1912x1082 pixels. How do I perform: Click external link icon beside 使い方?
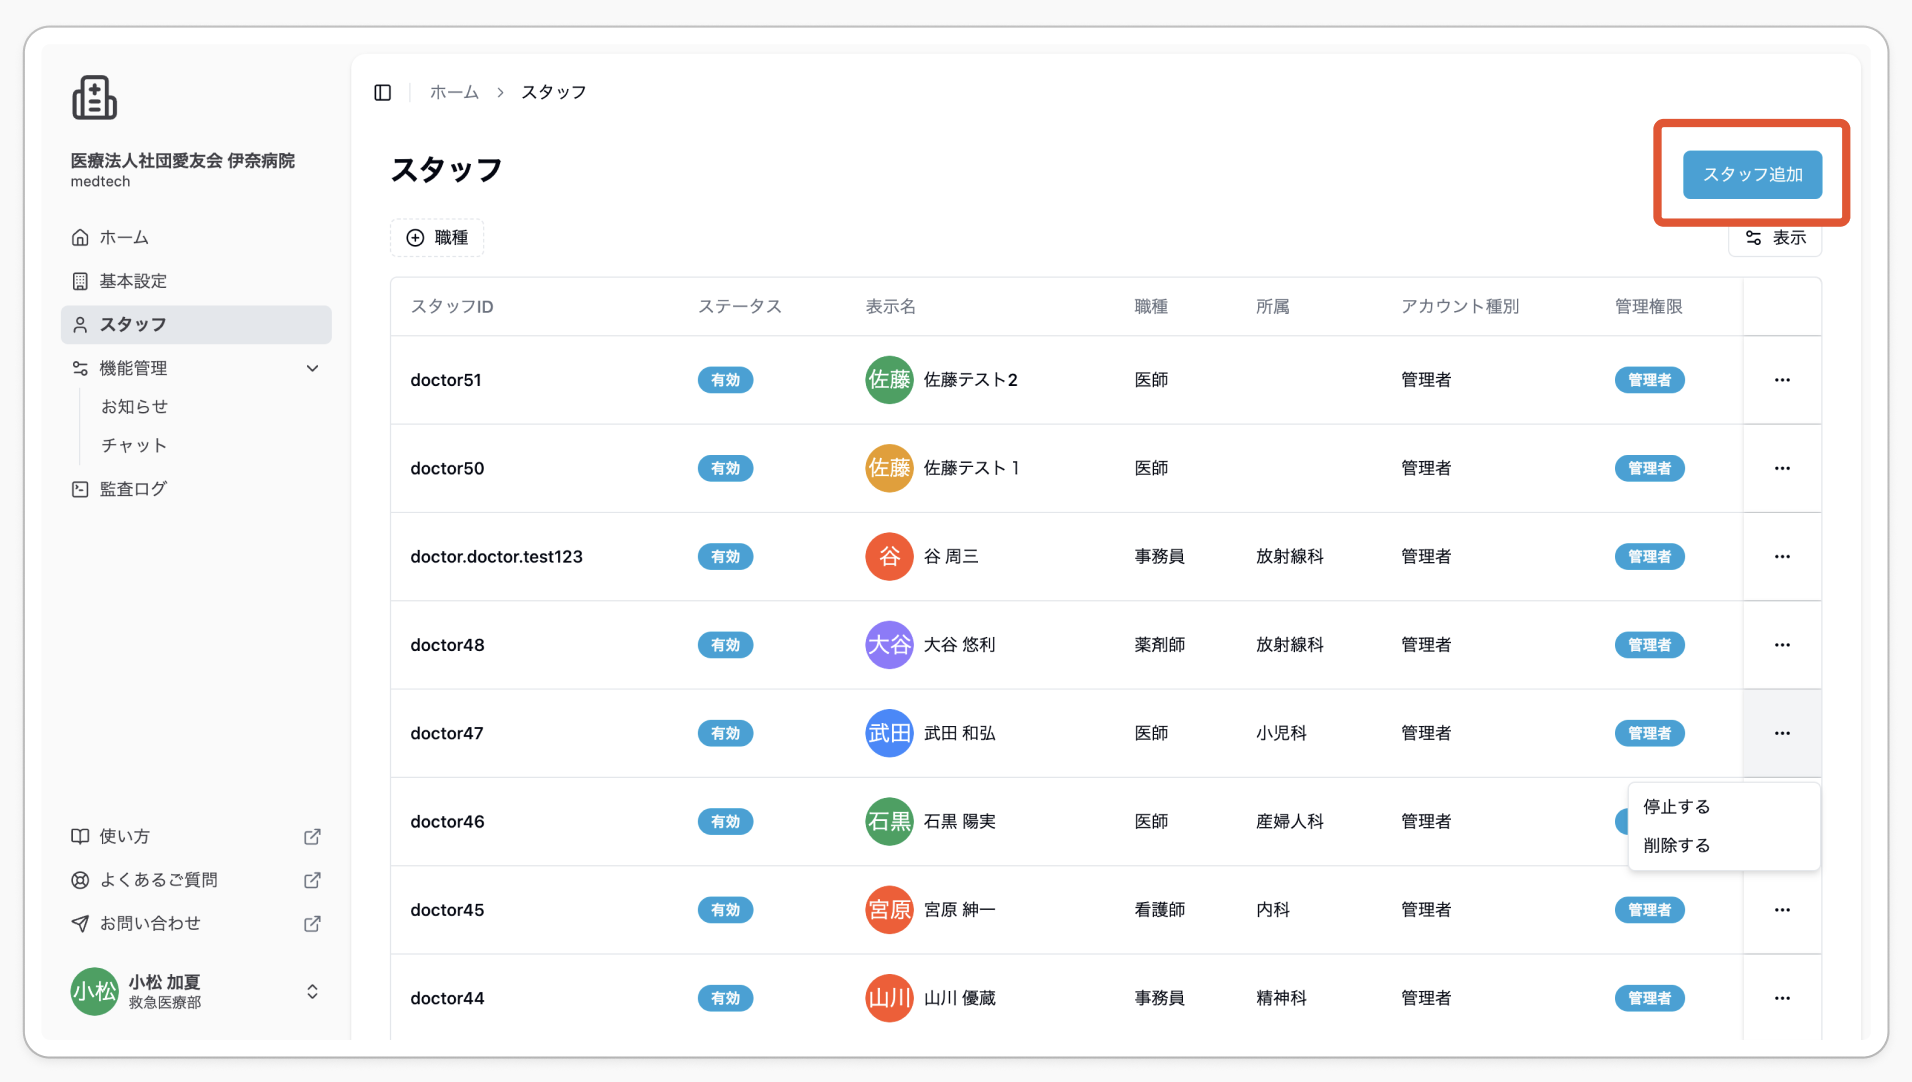coord(312,836)
